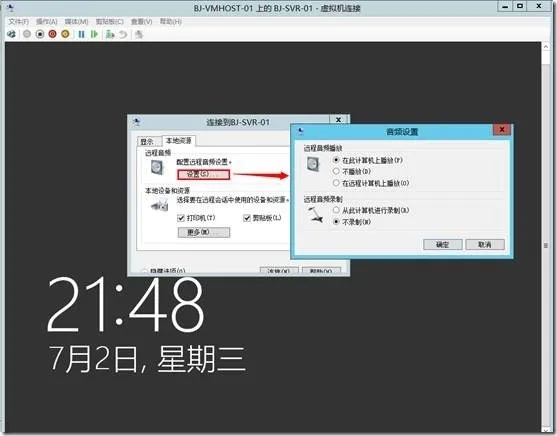Screen dimensions: 557x436
Task: Click the microphone icon in 远程音频录制 section
Action: tap(315, 215)
